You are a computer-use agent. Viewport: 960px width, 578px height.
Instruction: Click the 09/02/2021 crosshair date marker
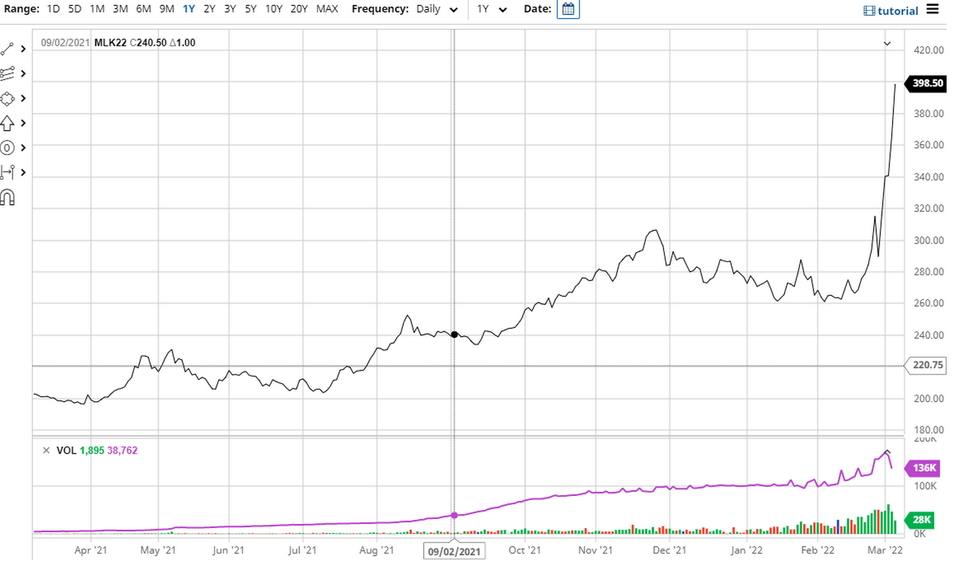pyautogui.click(x=455, y=549)
